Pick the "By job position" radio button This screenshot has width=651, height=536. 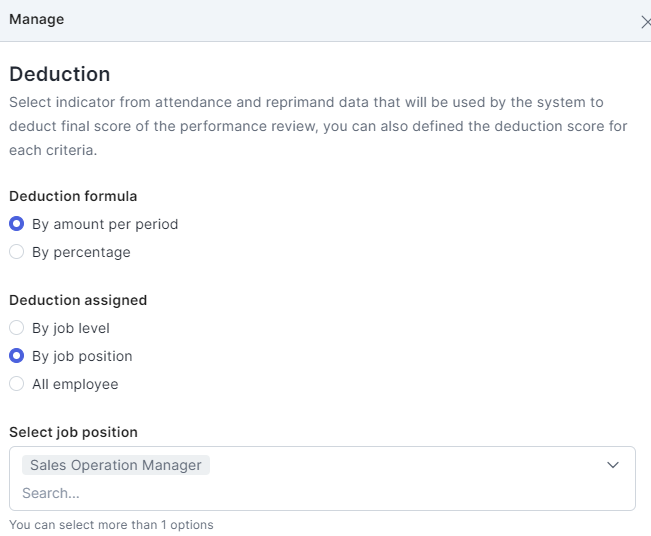(x=17, y=356)
